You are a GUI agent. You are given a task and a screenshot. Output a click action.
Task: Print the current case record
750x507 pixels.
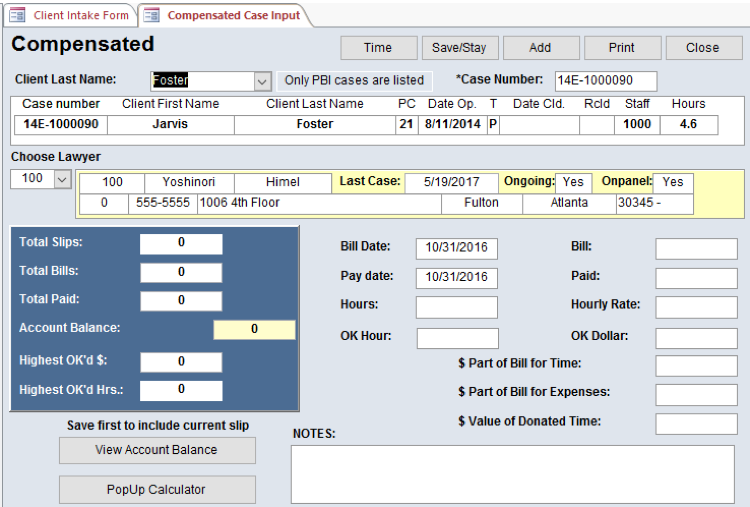pos(621,48)
